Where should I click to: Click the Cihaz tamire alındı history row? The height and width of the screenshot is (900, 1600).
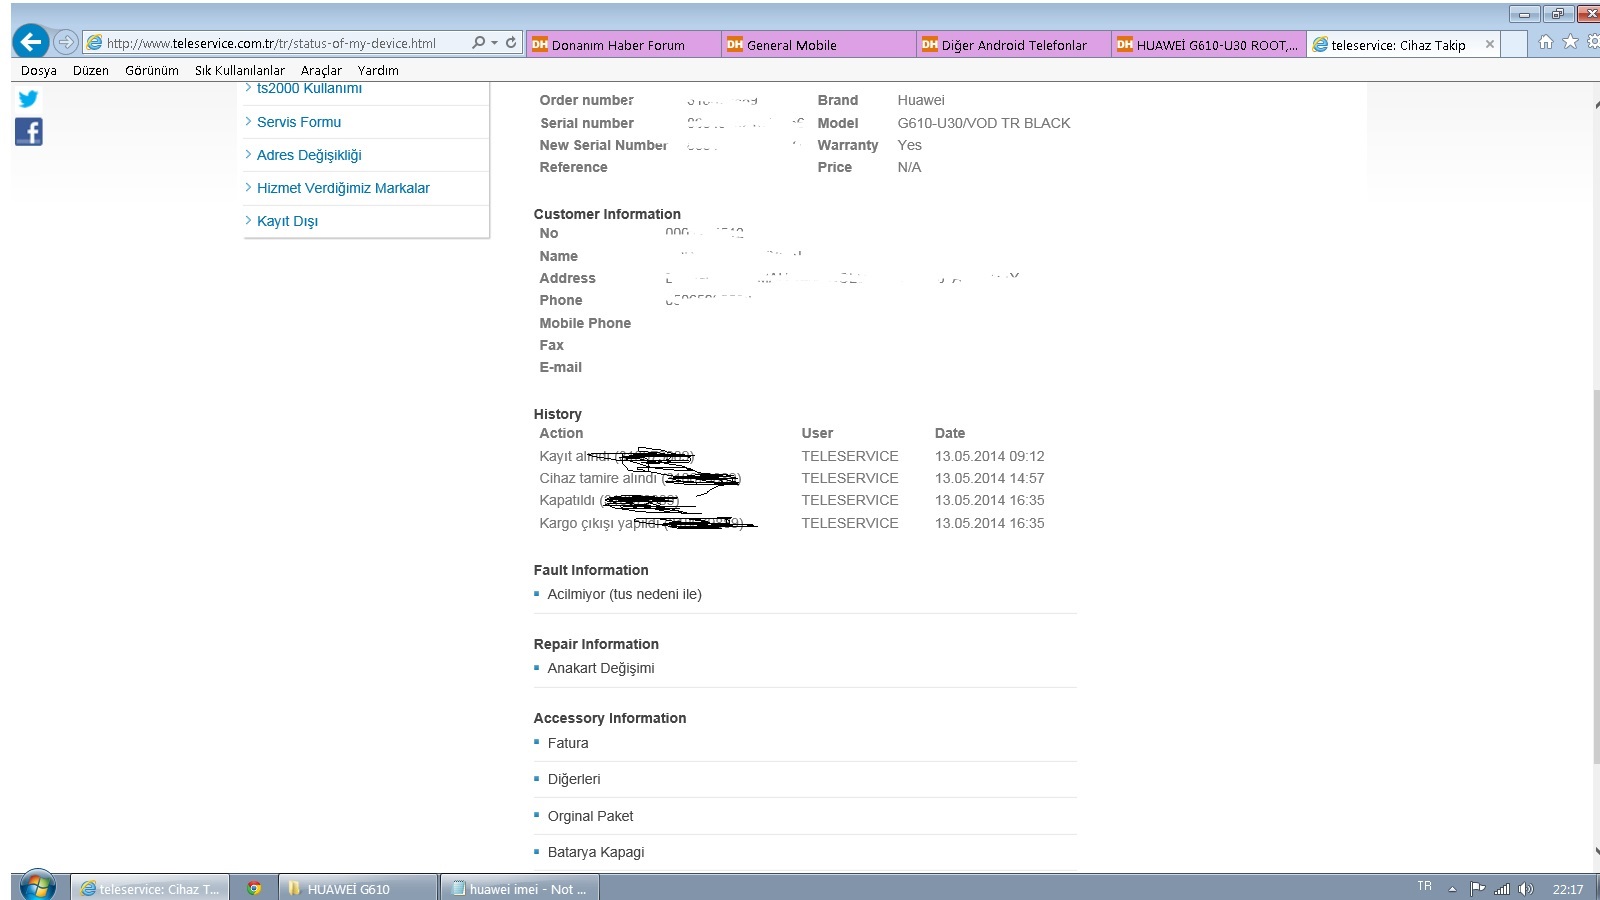click(x=792, y=478)
